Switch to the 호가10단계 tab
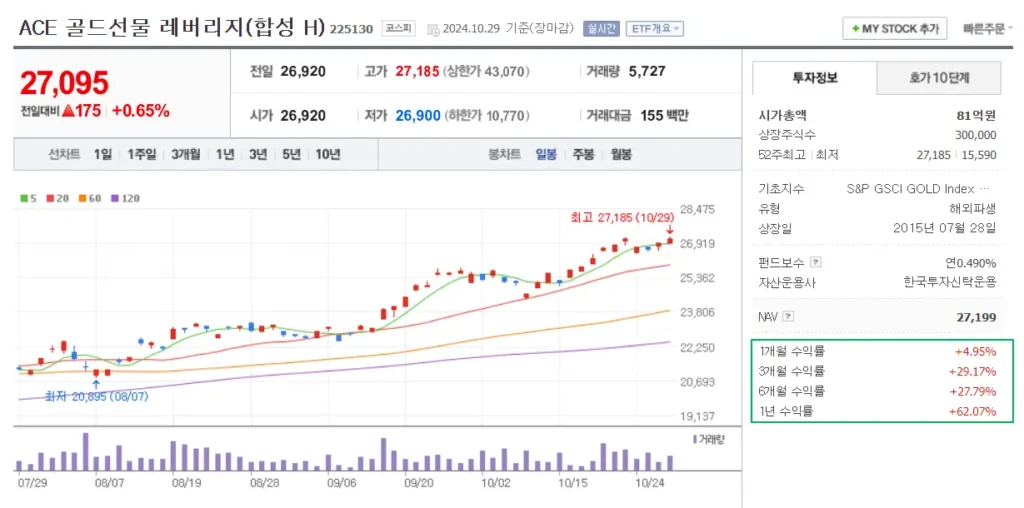Screen dimensions: 1024x508 point(939,78)
